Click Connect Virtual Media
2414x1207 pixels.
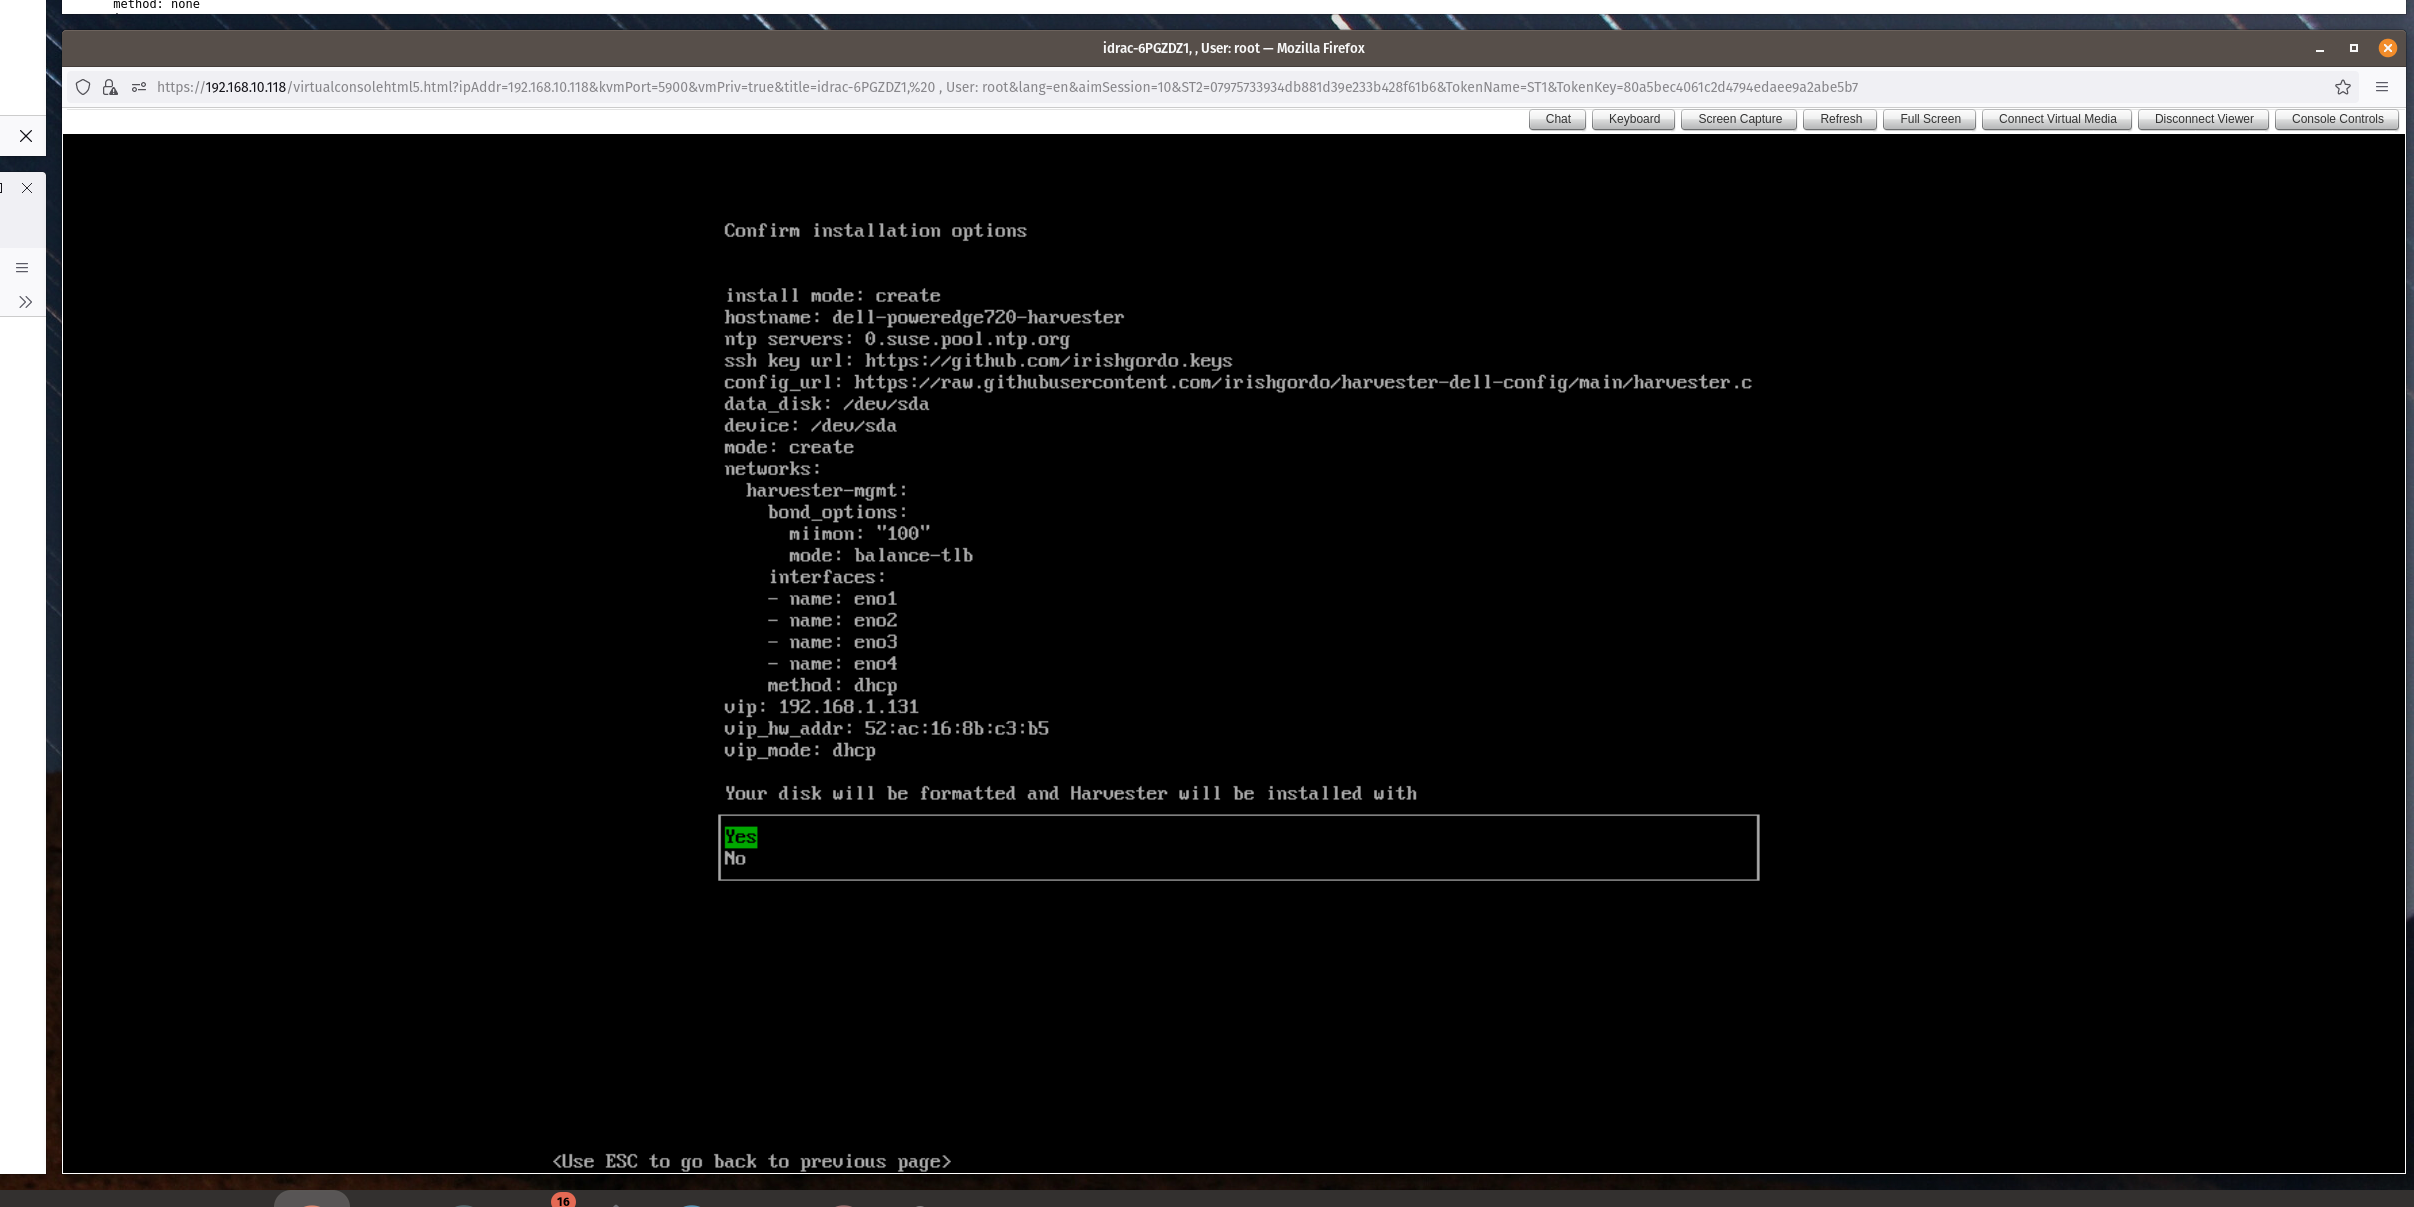2056,119
